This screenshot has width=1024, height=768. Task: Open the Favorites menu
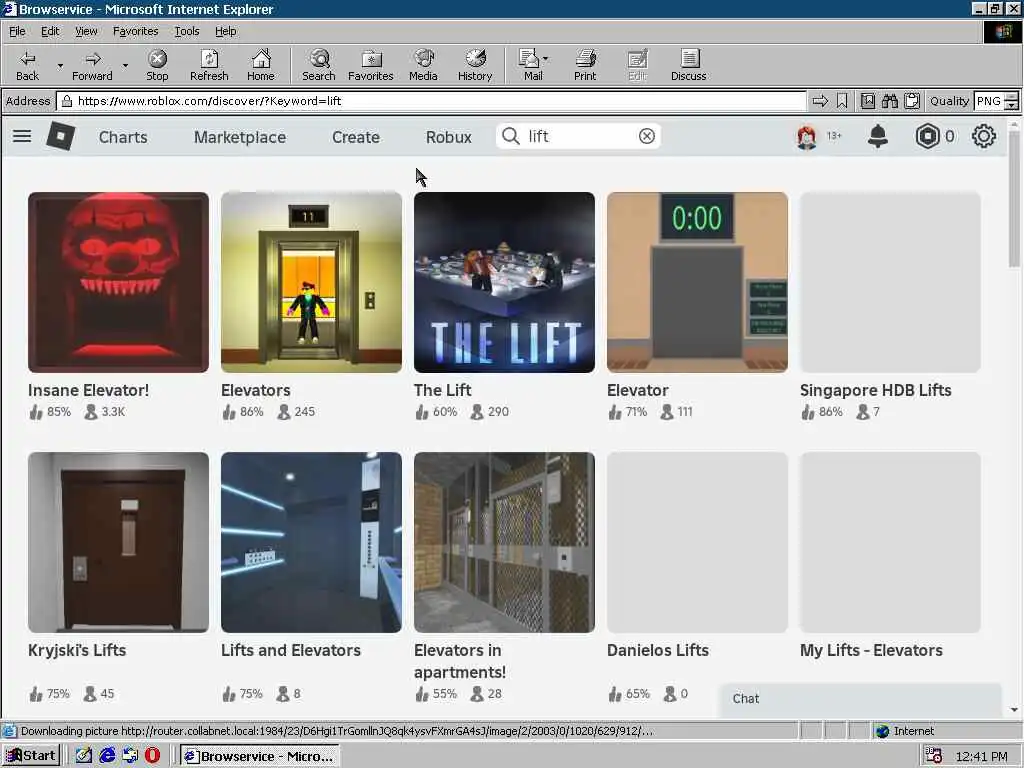pos(135,31)
